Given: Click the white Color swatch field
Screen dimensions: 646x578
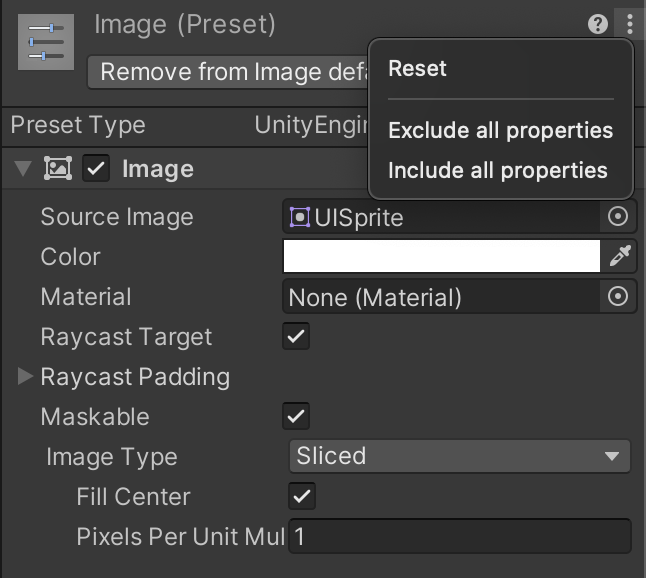Looking at the screenshot, I should coord(442,256).
